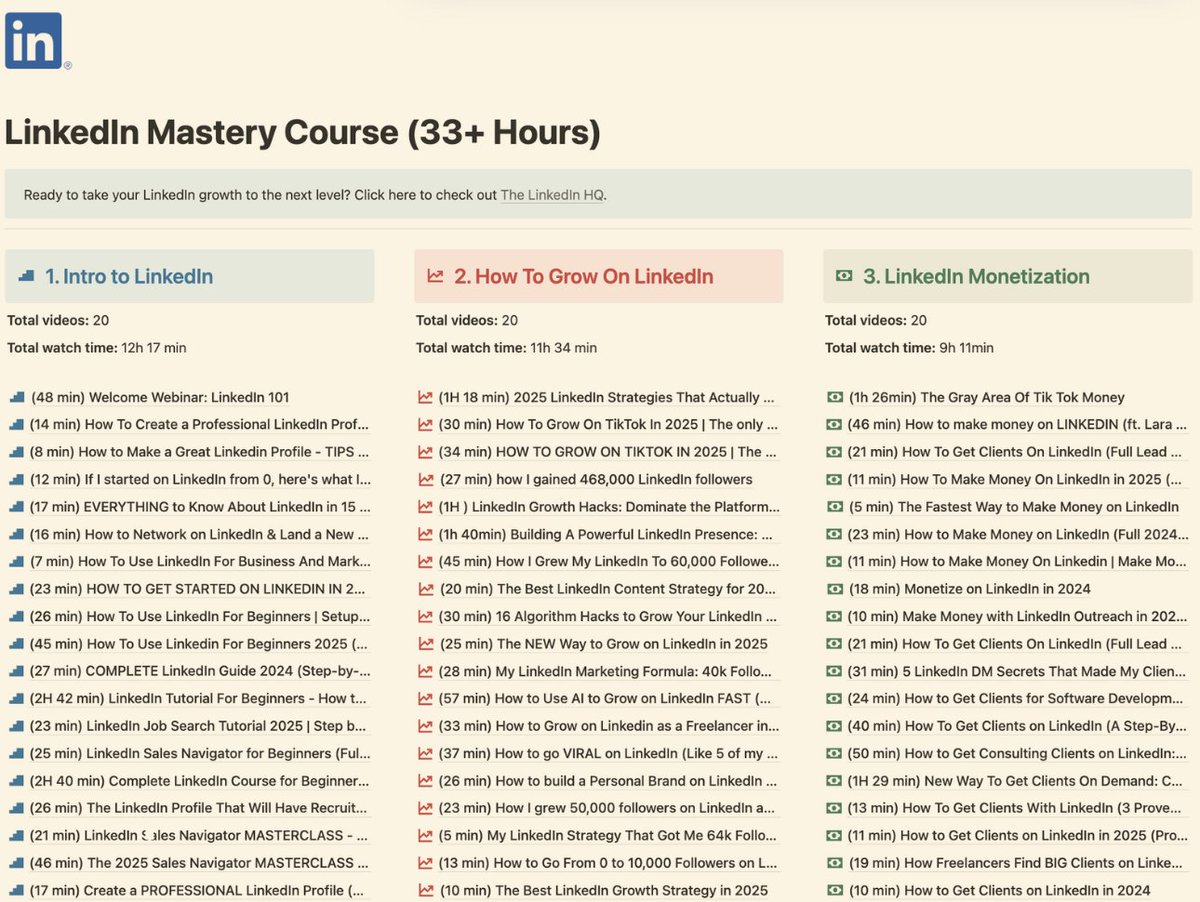Click the chart icon for The NEW Way to Grow on LinkedIn
The width and height of the screenshot is (1200, 902).
pyautogui.click(x=425, y=644)
